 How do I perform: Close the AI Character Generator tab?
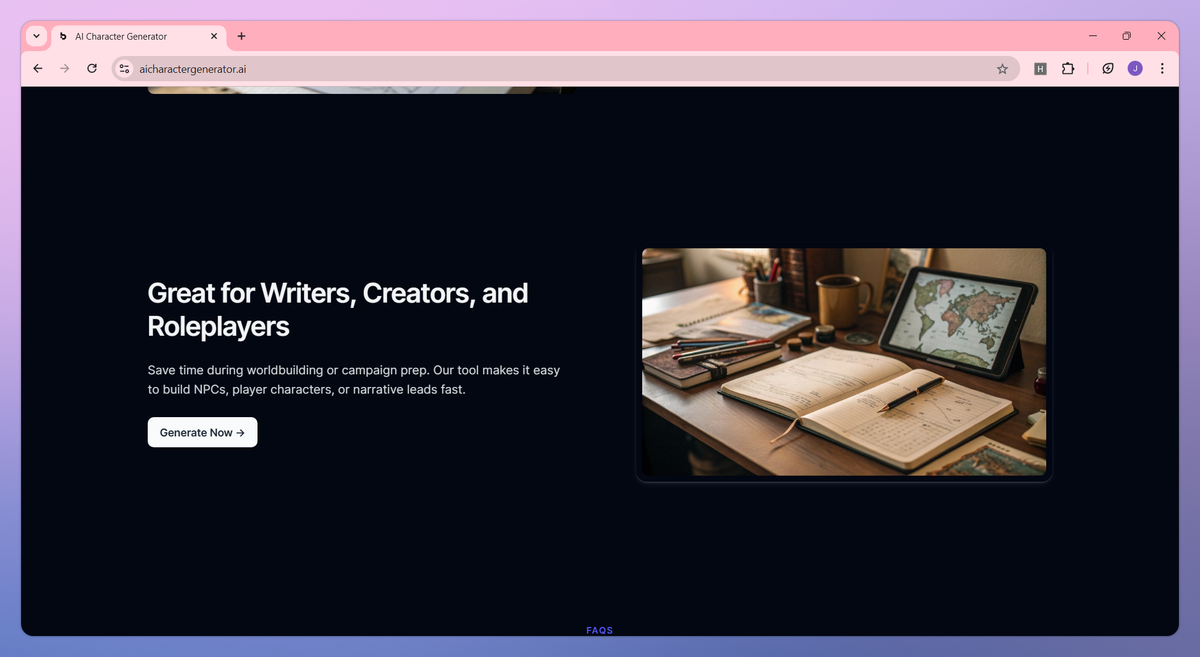tap(214, 36)
